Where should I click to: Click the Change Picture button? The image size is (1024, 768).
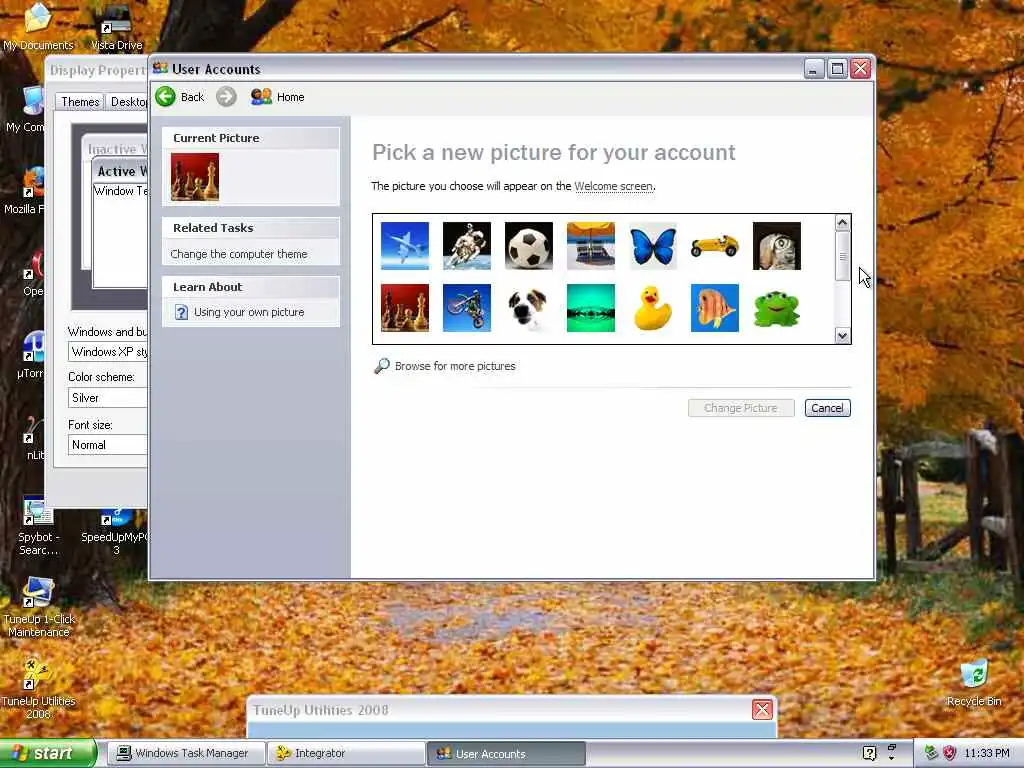pyautogui.click(x=741, y=408)
